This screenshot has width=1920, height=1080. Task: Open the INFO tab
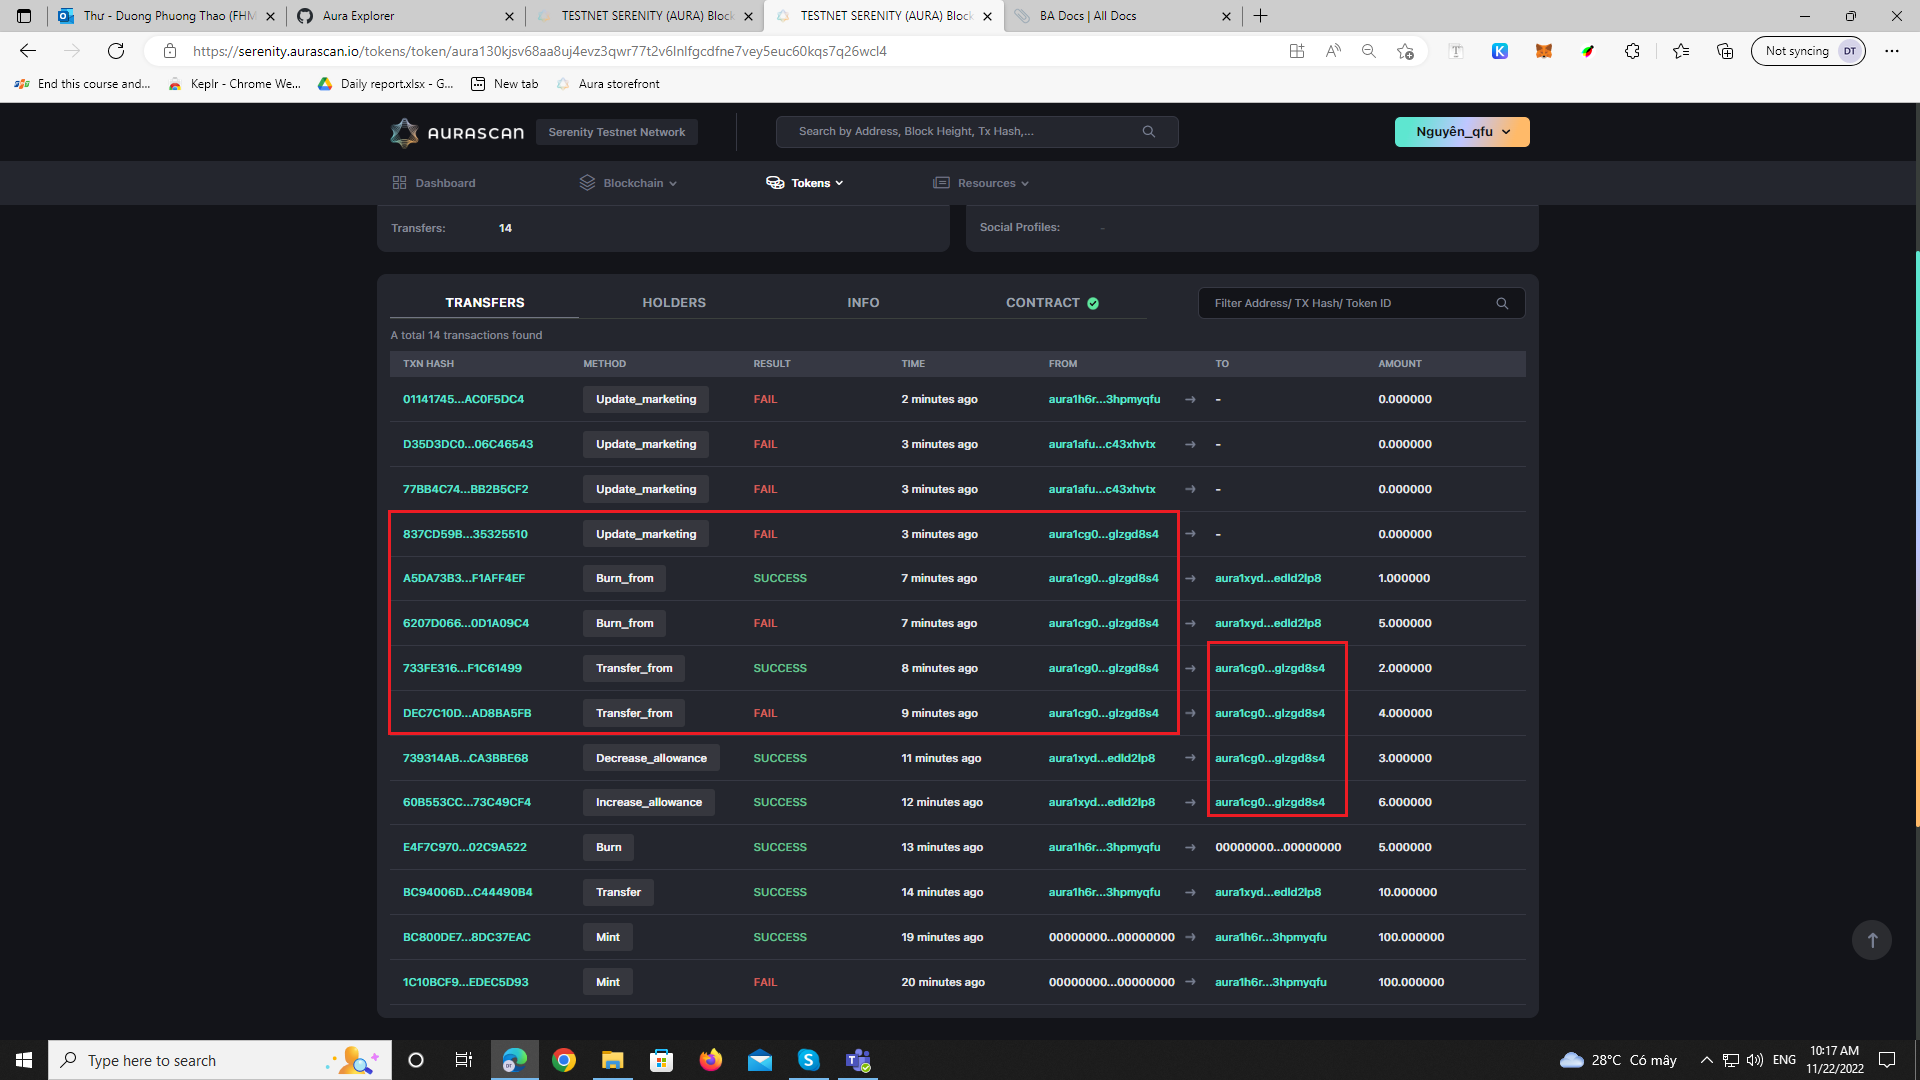click(x=863, y=303)
